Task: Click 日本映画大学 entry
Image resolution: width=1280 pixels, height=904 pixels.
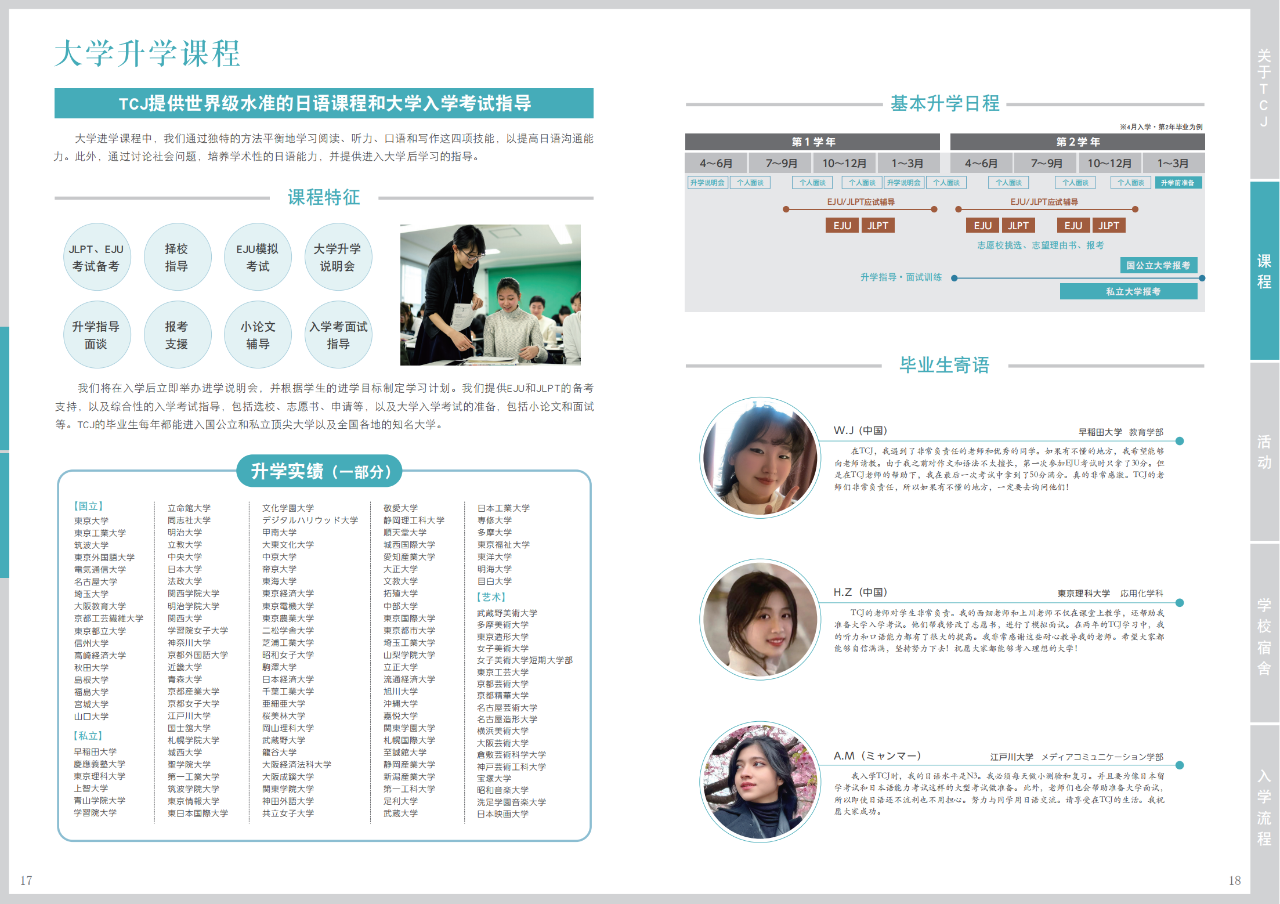Action: [x=503, y=814]
